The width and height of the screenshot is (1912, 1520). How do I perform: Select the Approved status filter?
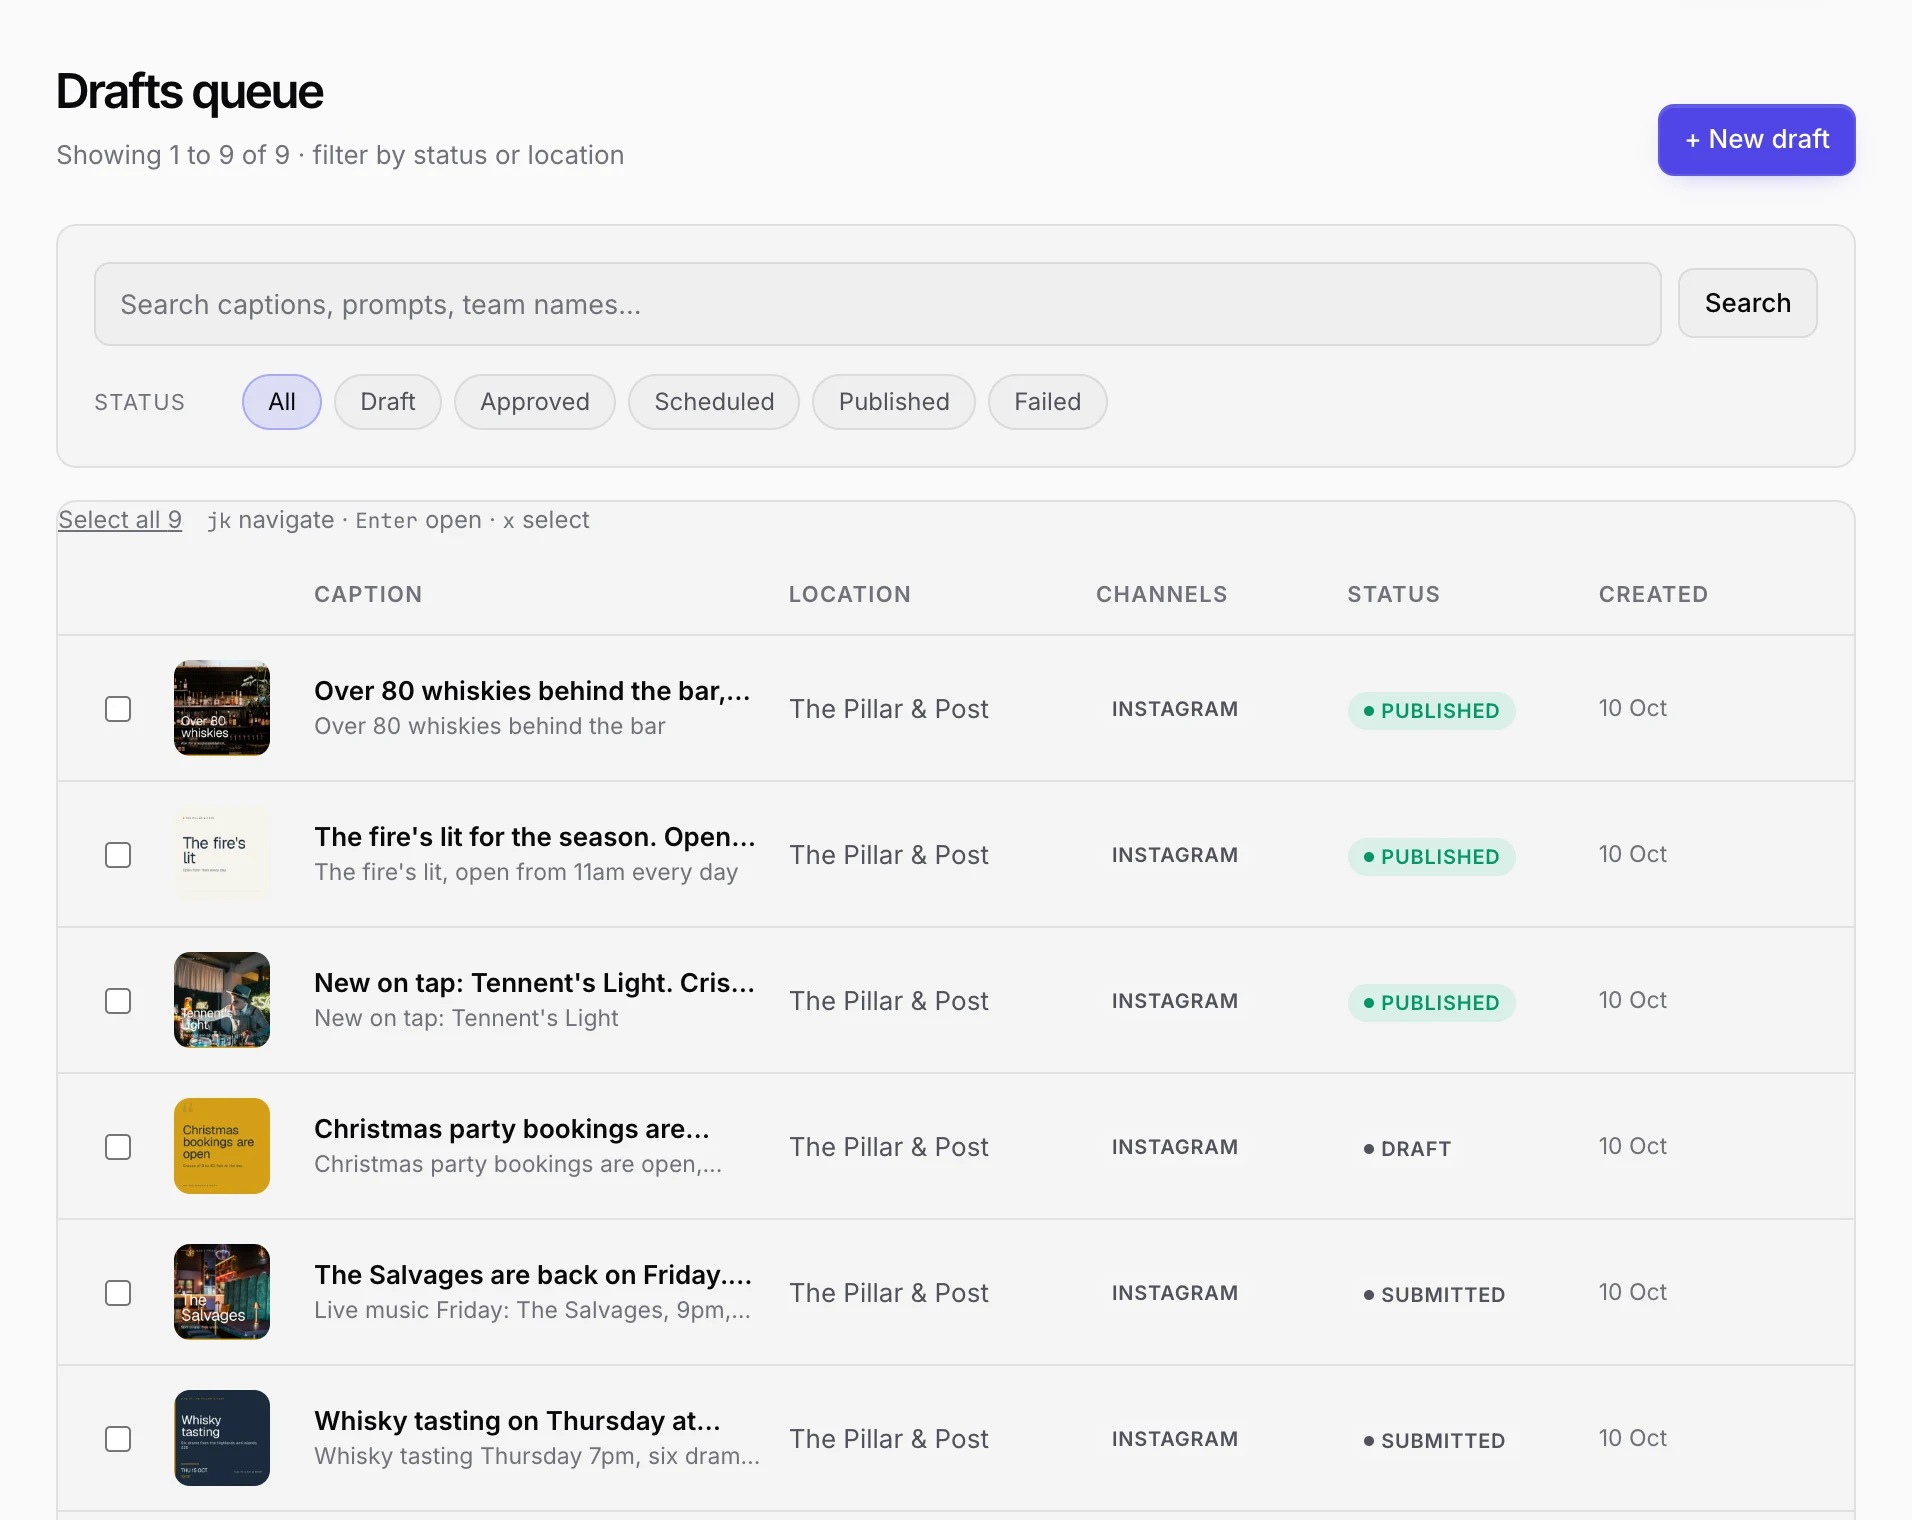point(535,402)
